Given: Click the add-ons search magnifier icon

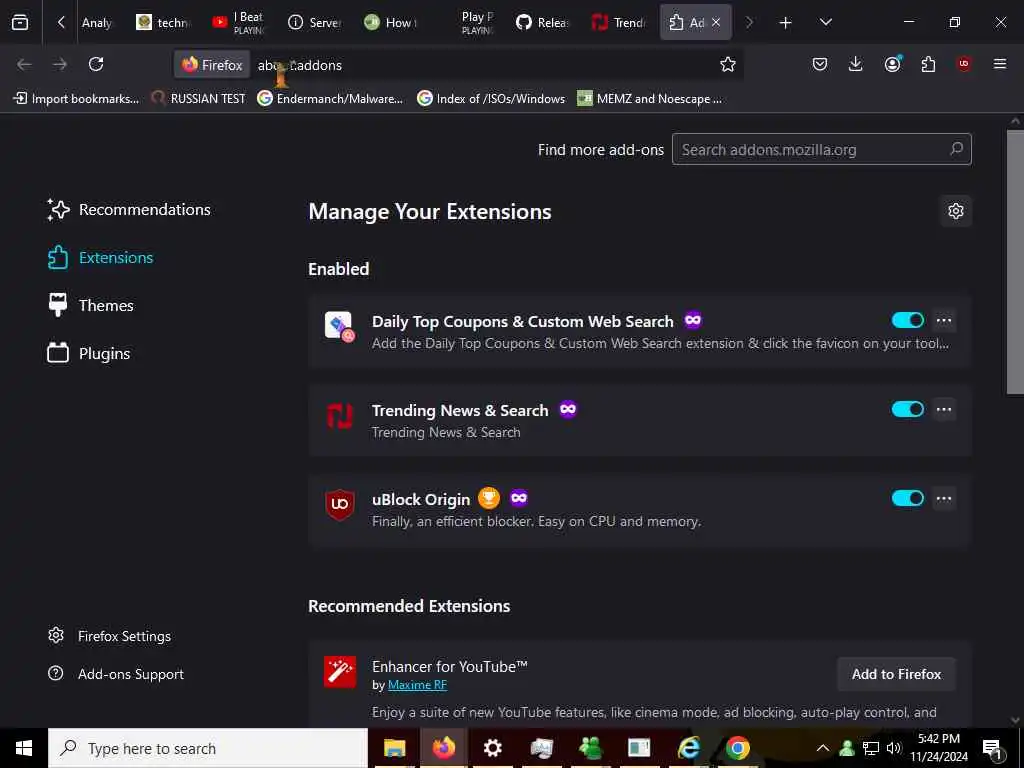Looking at the screenshot, I should pyautogui.click(x=957, y=149).
